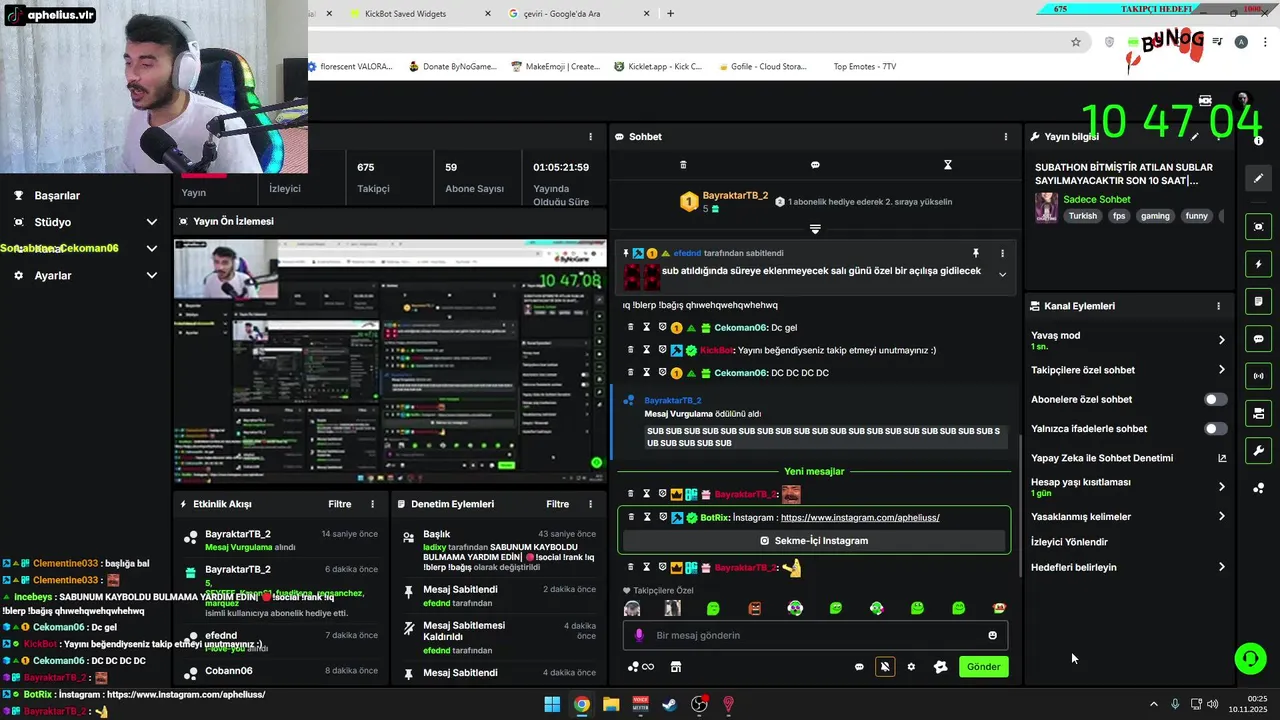
Task: Click the trash icon under Sohbet header
Action: [683, 165]
